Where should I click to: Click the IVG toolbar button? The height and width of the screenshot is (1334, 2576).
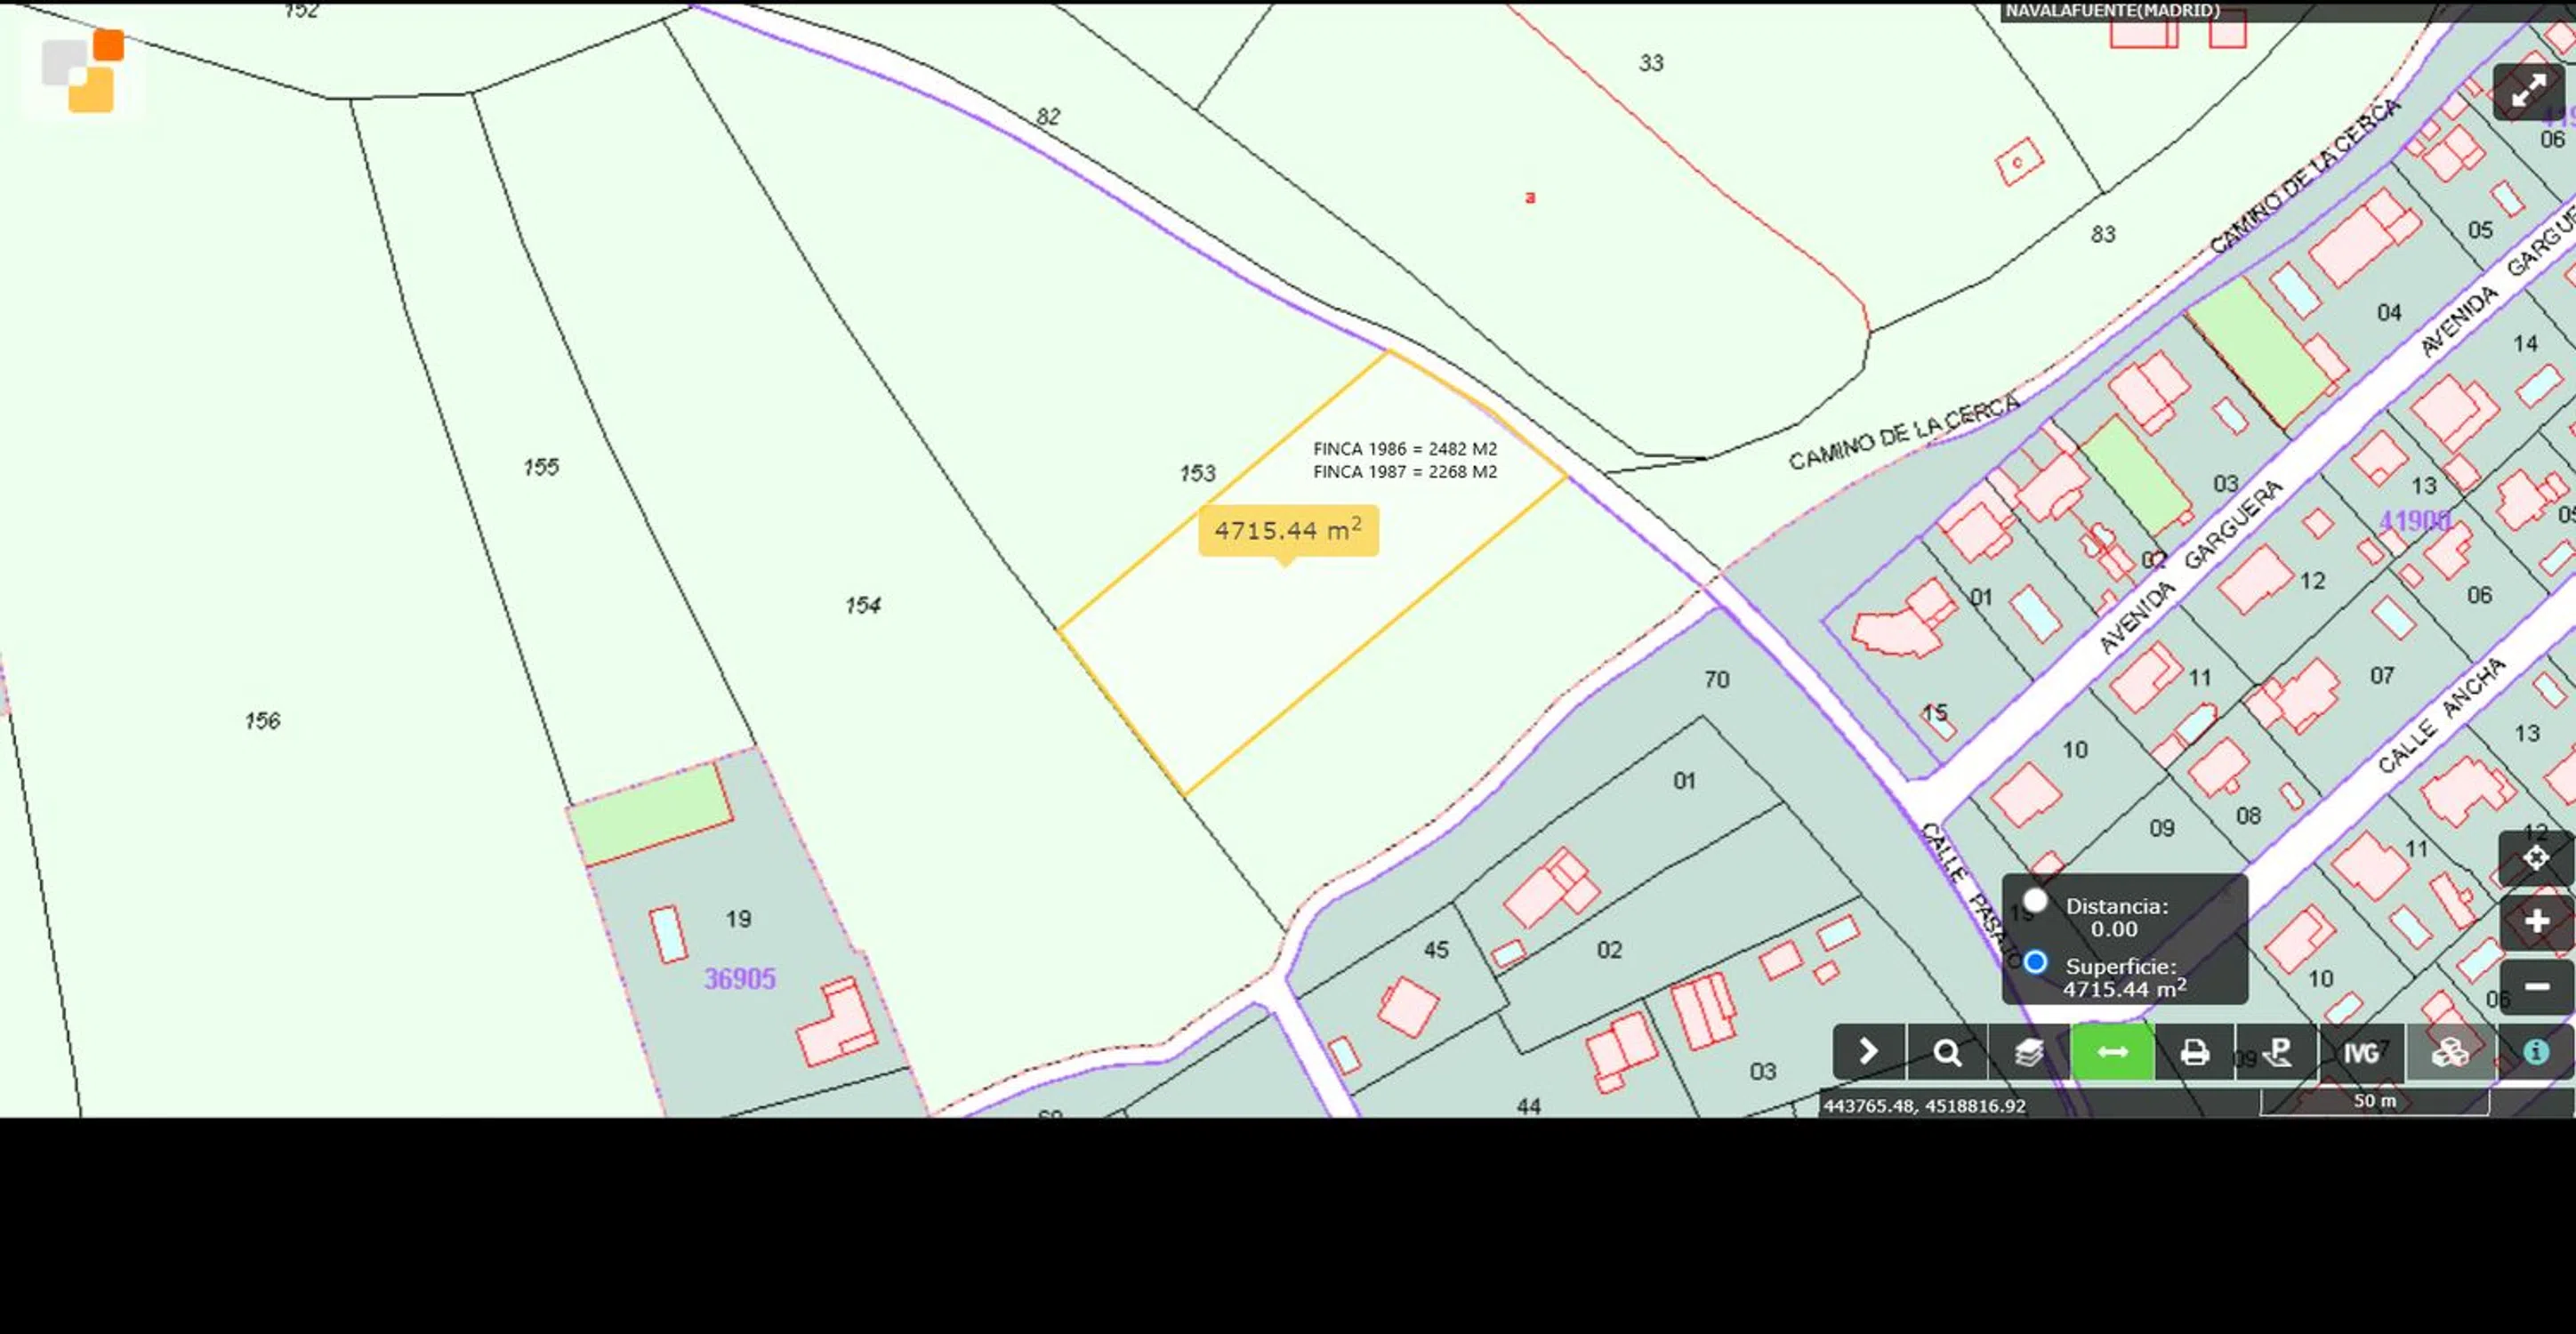pyautogui.click(x=2361, y=1052)
